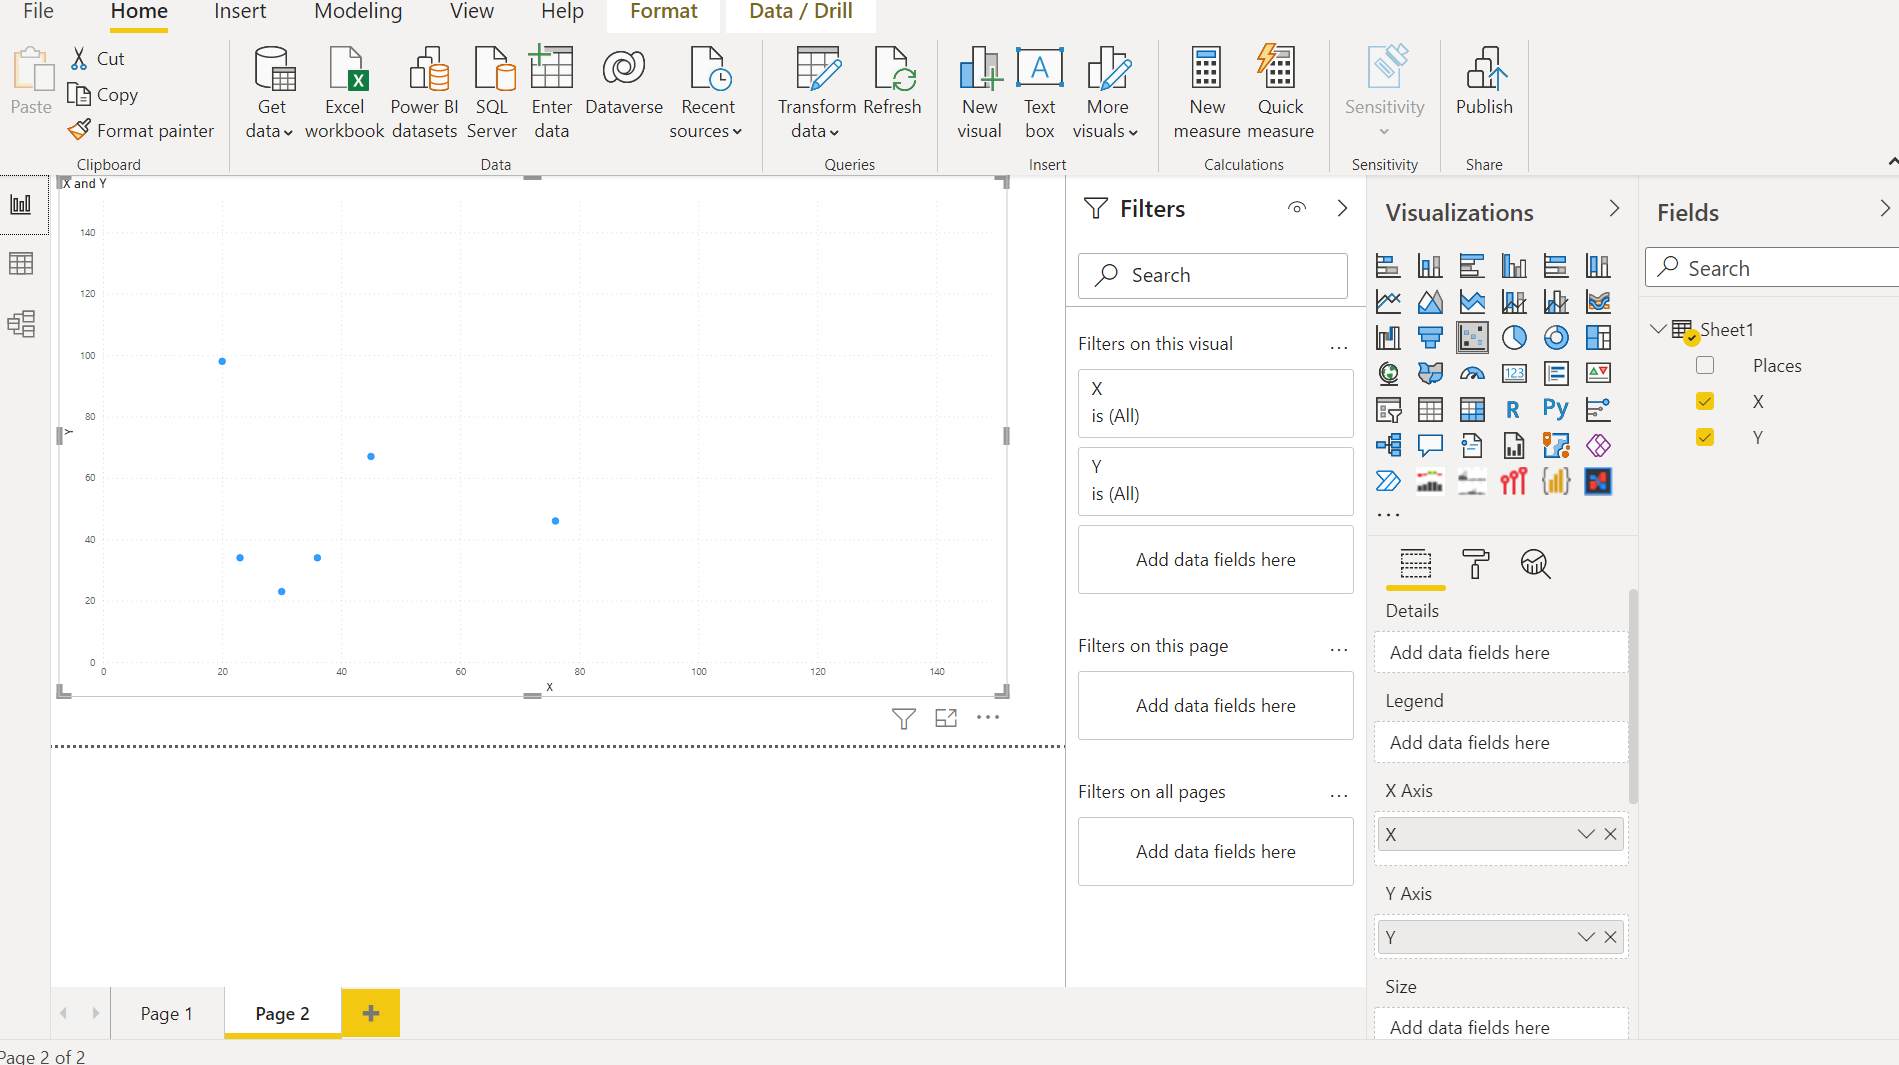The height and width of the screenshot is (1065, 1899).
Task: Select the KPI visual
Action: tap(1598, 374)
